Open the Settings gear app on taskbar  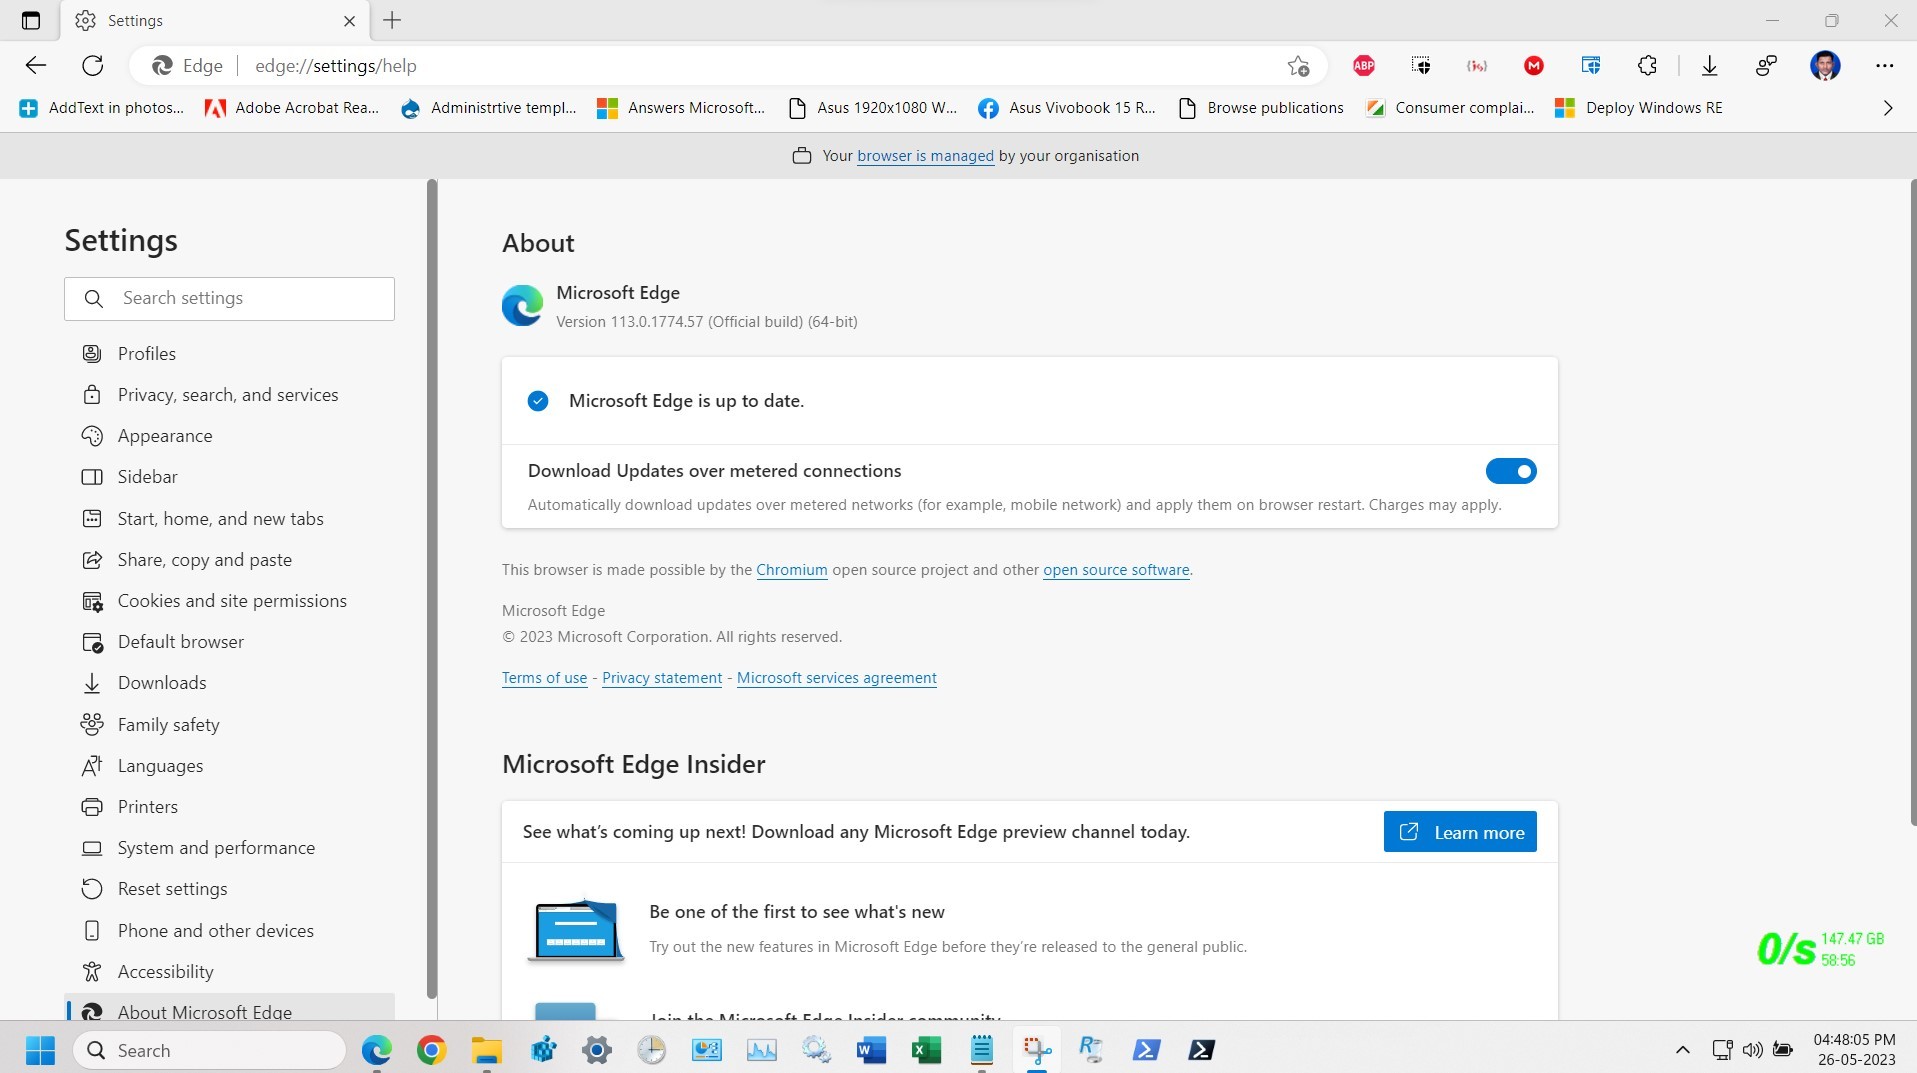pyautogui.click(x=597, y=1050)
